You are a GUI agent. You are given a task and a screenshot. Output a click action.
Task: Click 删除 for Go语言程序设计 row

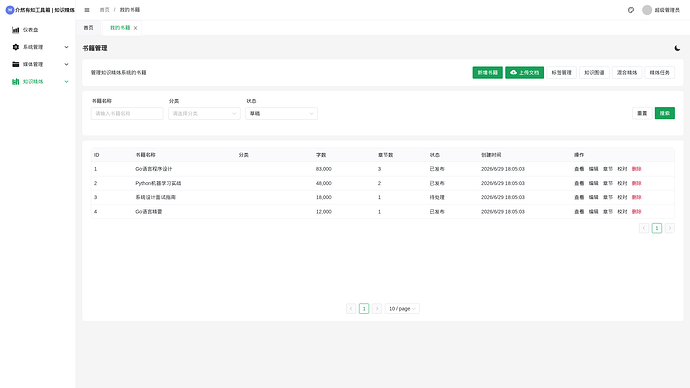(x=637, y=169)
